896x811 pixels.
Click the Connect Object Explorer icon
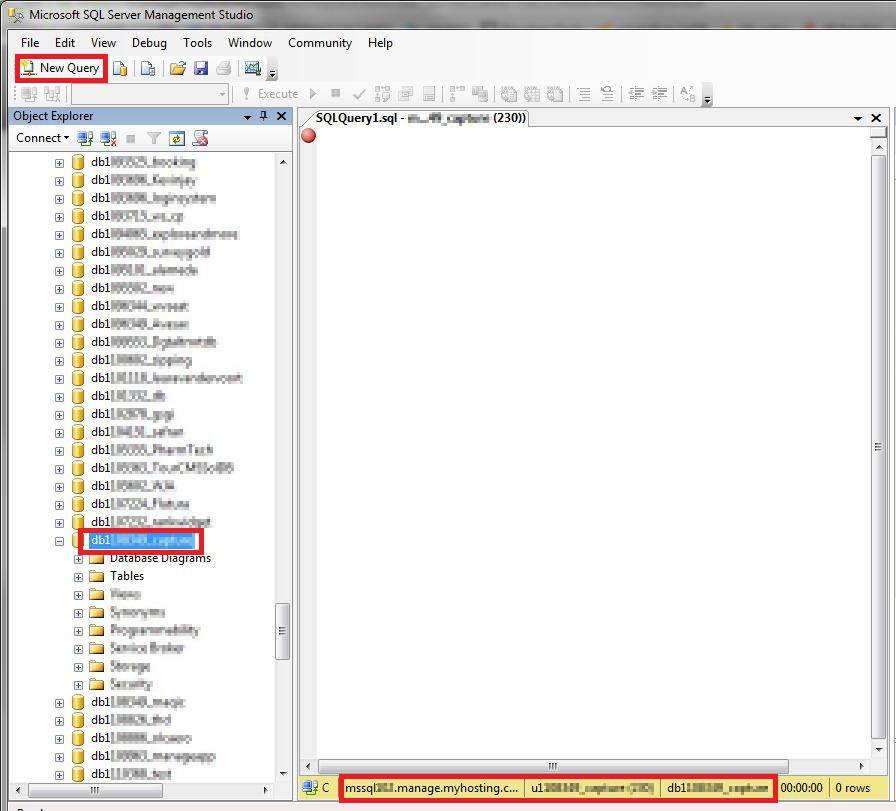coord(86,138)
